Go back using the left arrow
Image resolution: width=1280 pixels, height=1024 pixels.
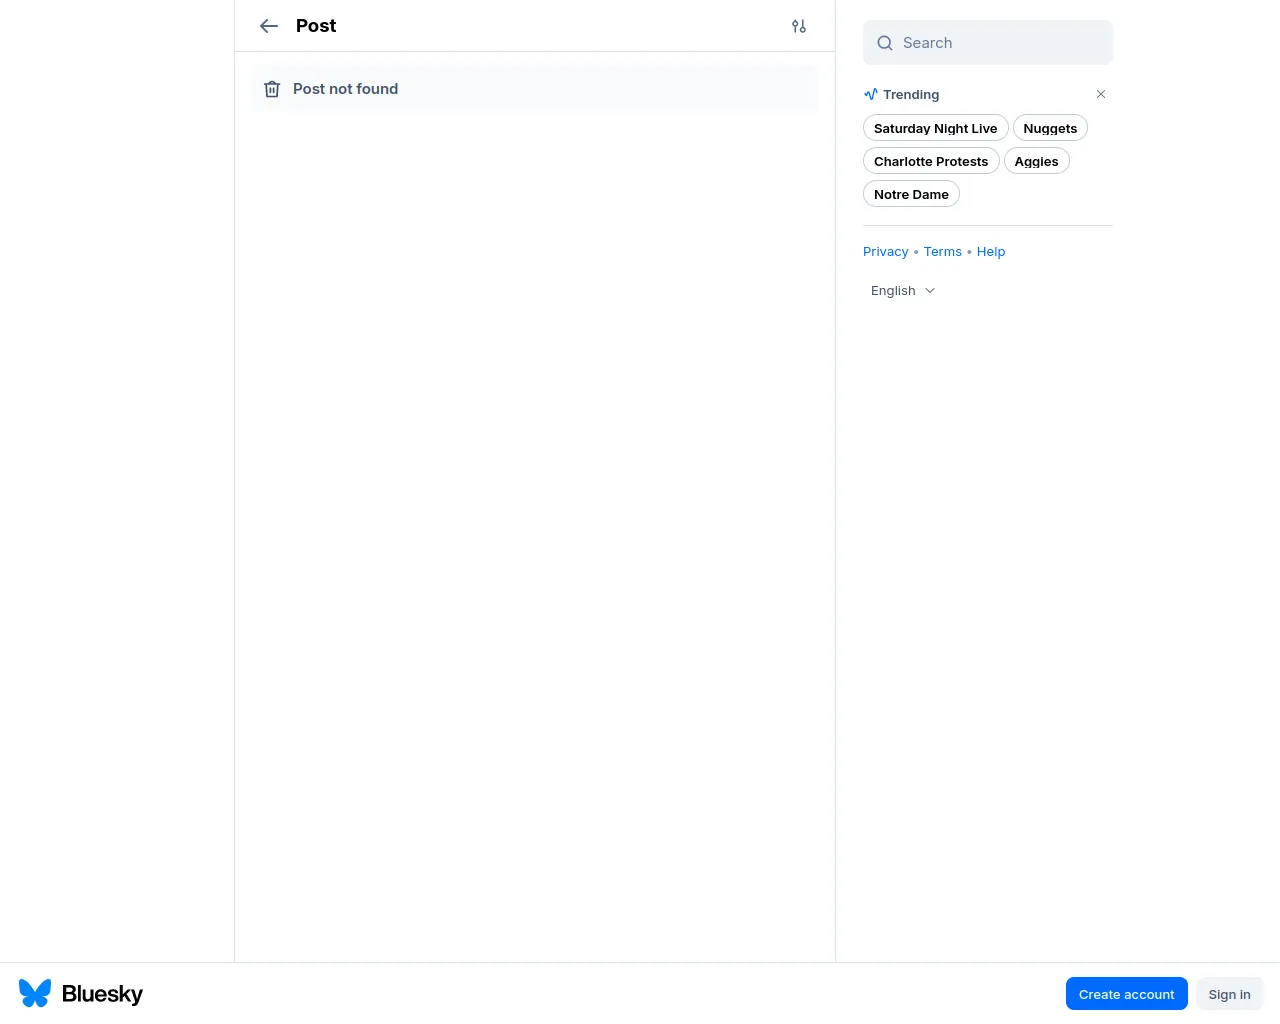[x=269, y=26]
